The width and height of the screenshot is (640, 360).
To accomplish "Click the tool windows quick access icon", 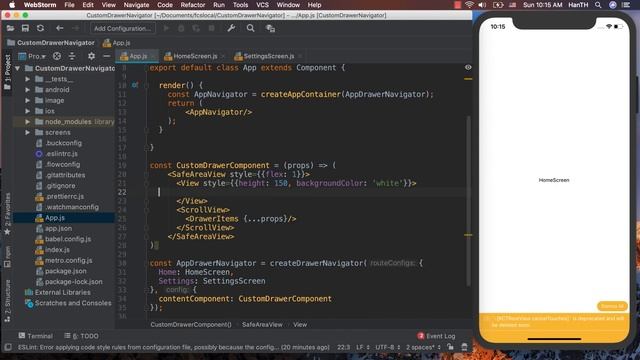I will 7,347.
